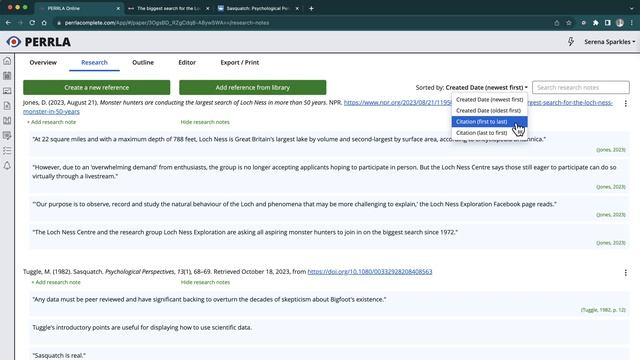This screenshot has height=360, width=640.
Task: Click the 'Our purpose is to observe' note
Action: click(329, 209)
